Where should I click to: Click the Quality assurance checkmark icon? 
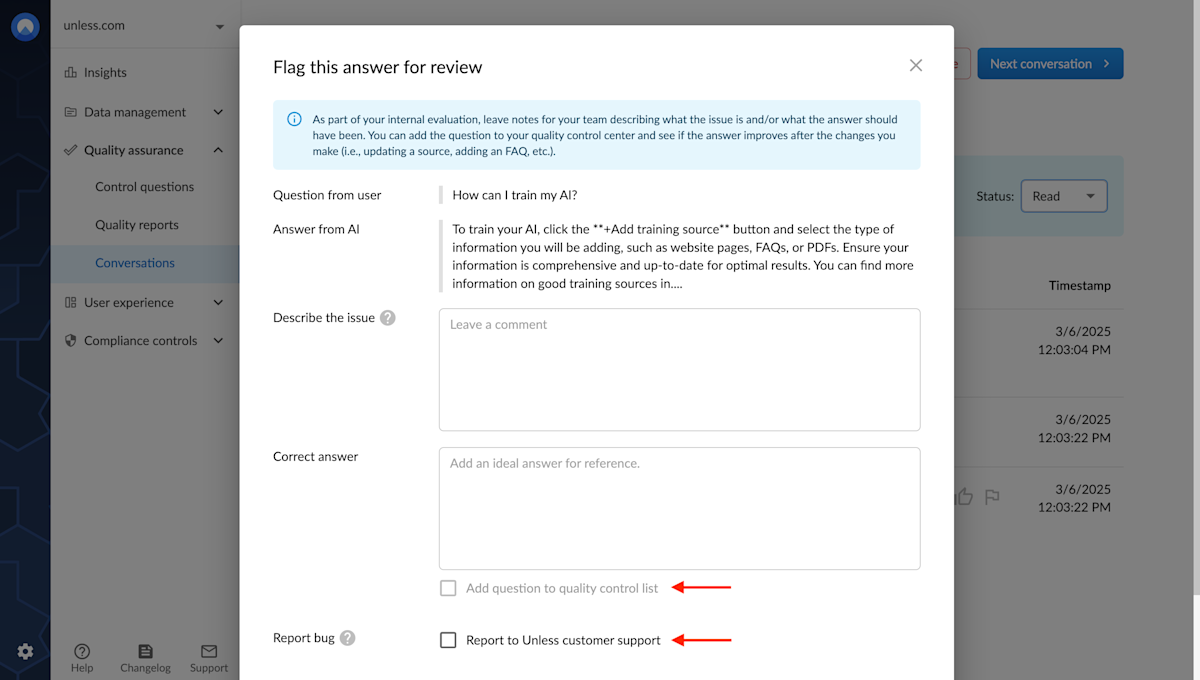click(x=70, y=150)
